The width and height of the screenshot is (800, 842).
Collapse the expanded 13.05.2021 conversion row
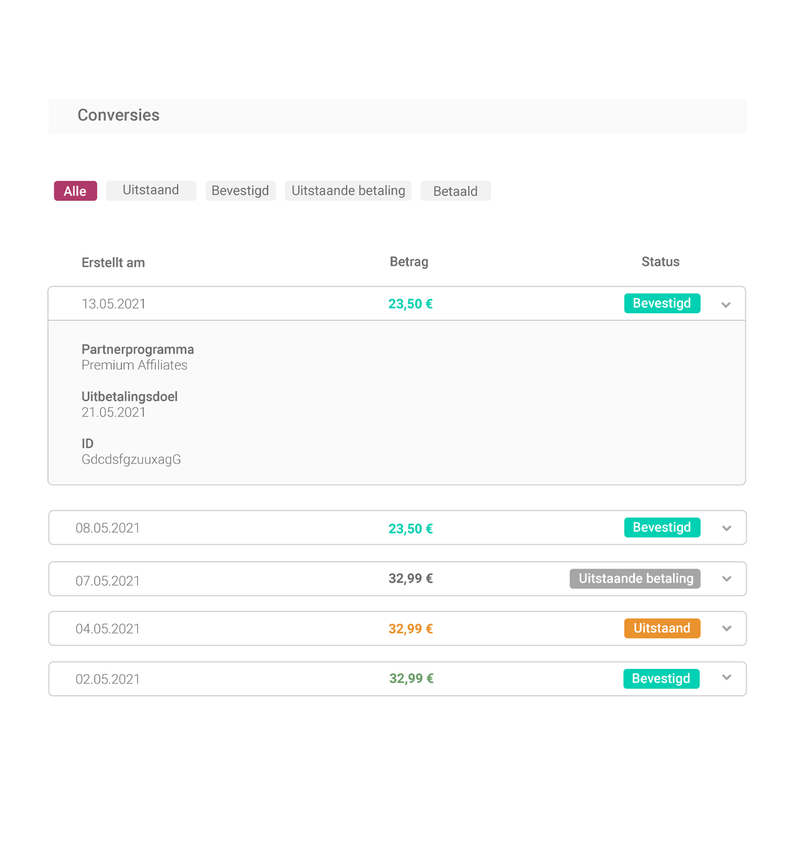(x=726, y=304)
